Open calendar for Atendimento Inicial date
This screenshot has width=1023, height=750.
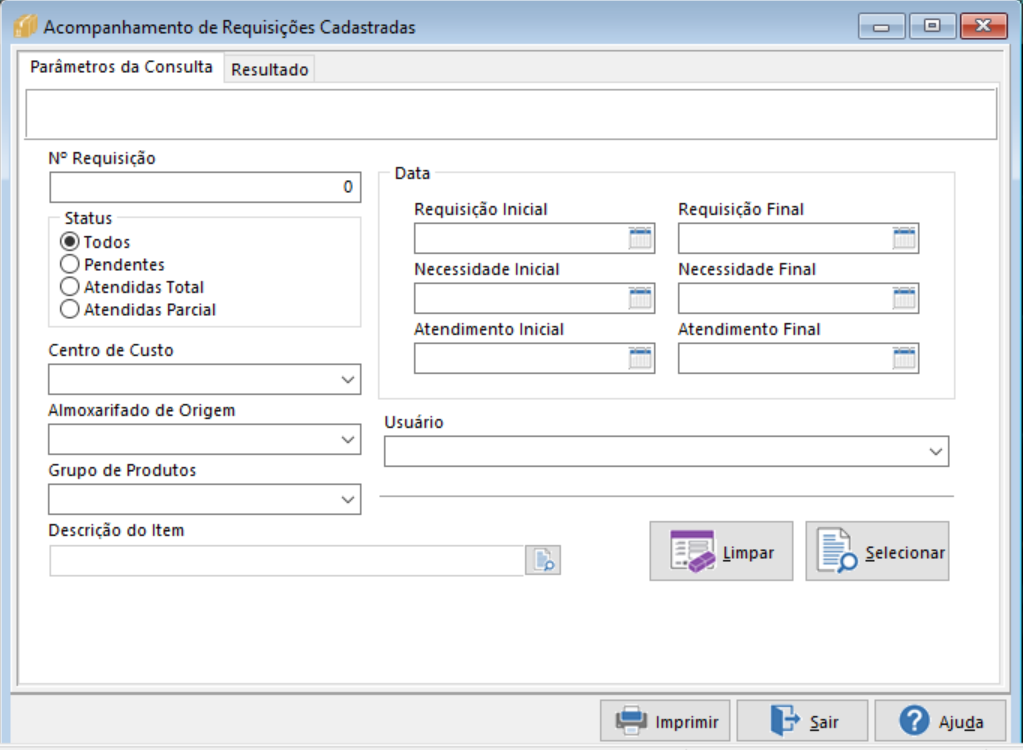click(640, 358)
